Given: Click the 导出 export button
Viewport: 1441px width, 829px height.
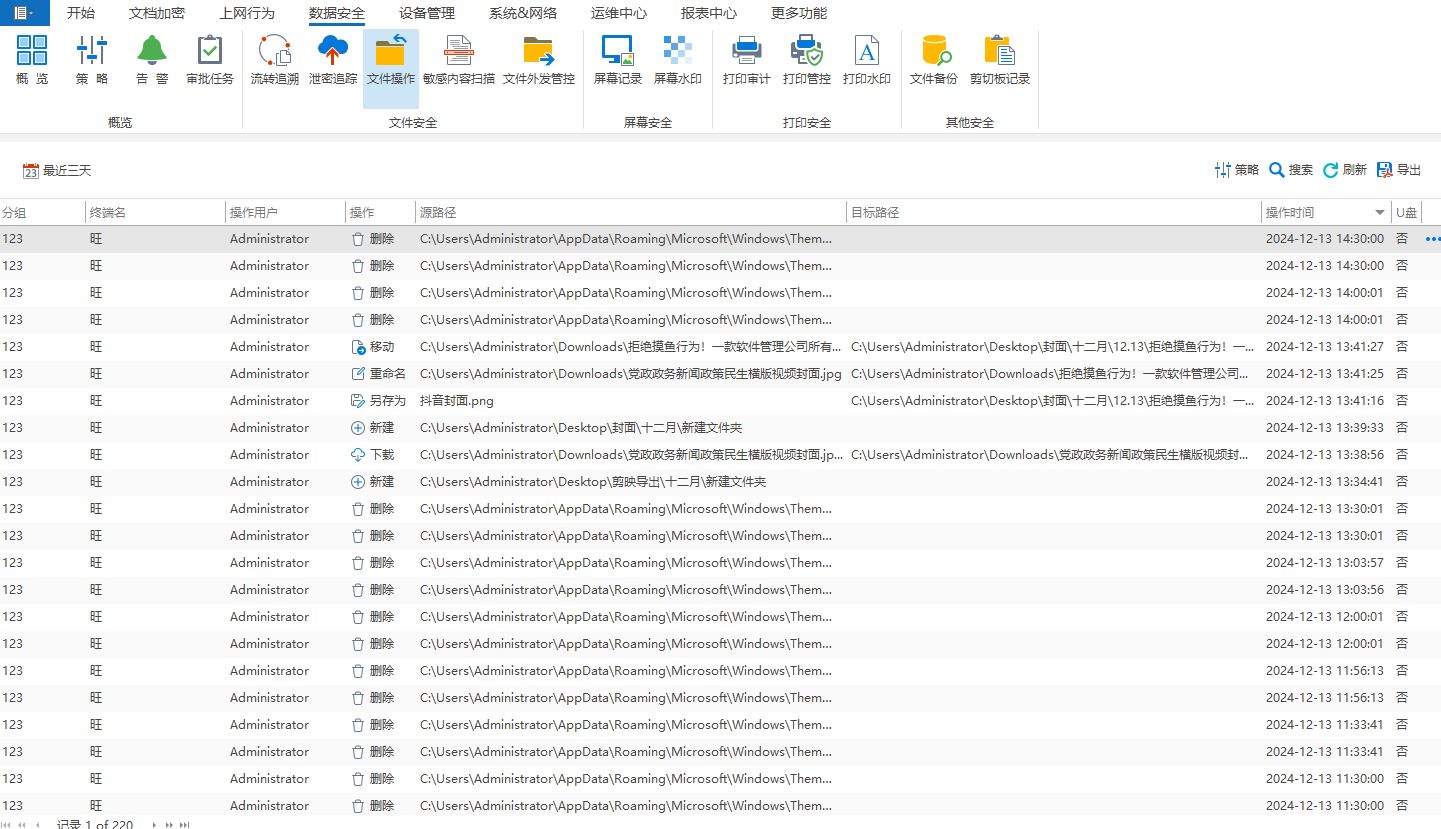Looking at the screenshot, I should click(x=1399, y=170).
